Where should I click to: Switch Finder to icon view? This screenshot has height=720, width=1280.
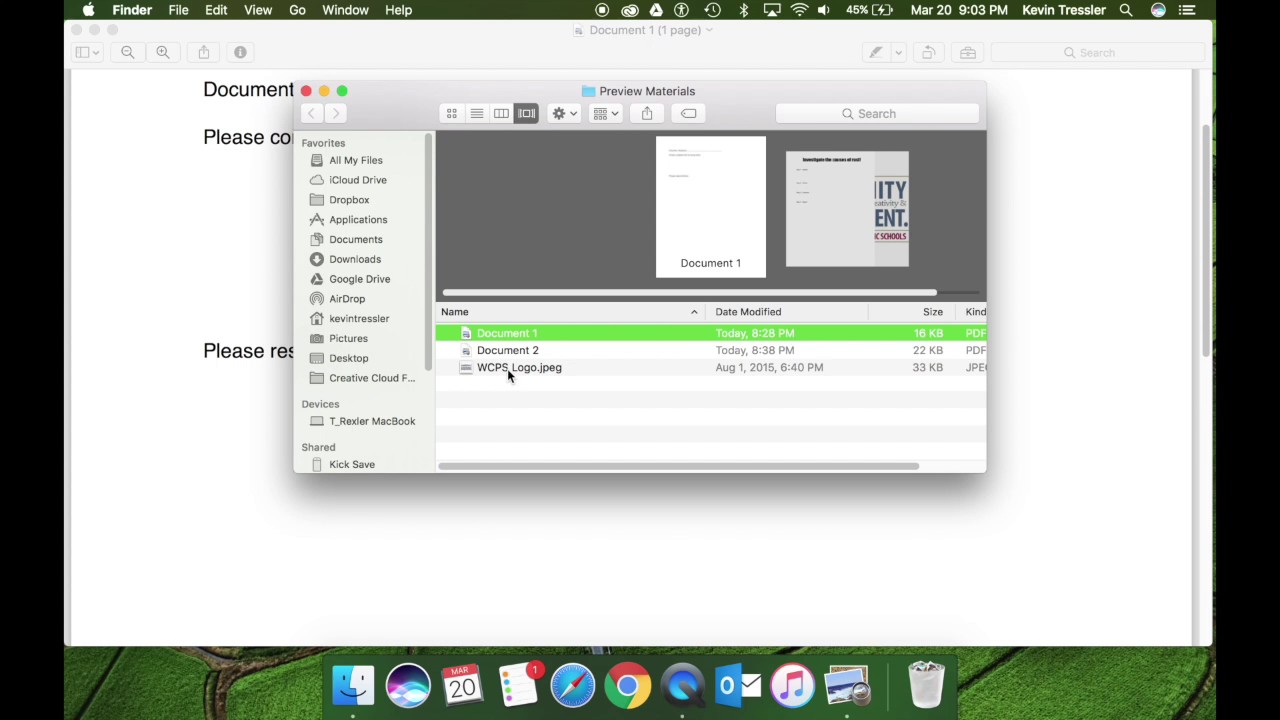452,113
